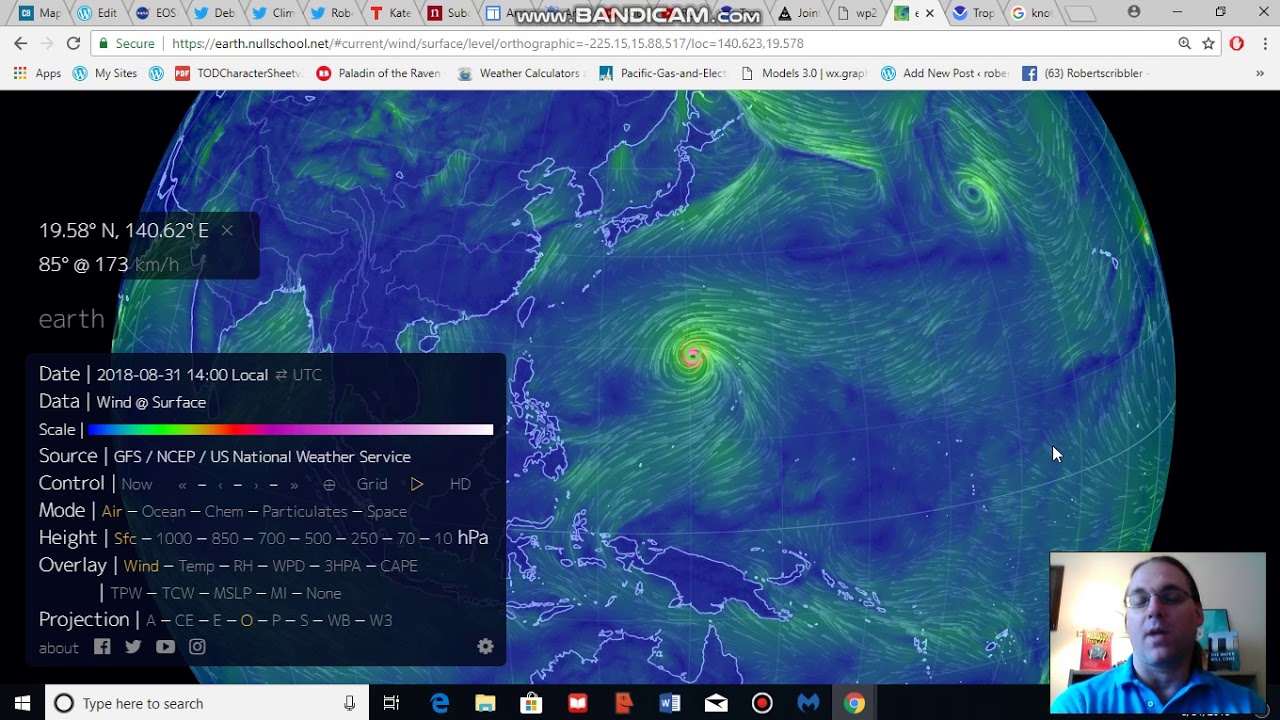1280x720 pixels.
Task: Open the Instagram icon in earth menu
Action: click(x=197, y=647)
